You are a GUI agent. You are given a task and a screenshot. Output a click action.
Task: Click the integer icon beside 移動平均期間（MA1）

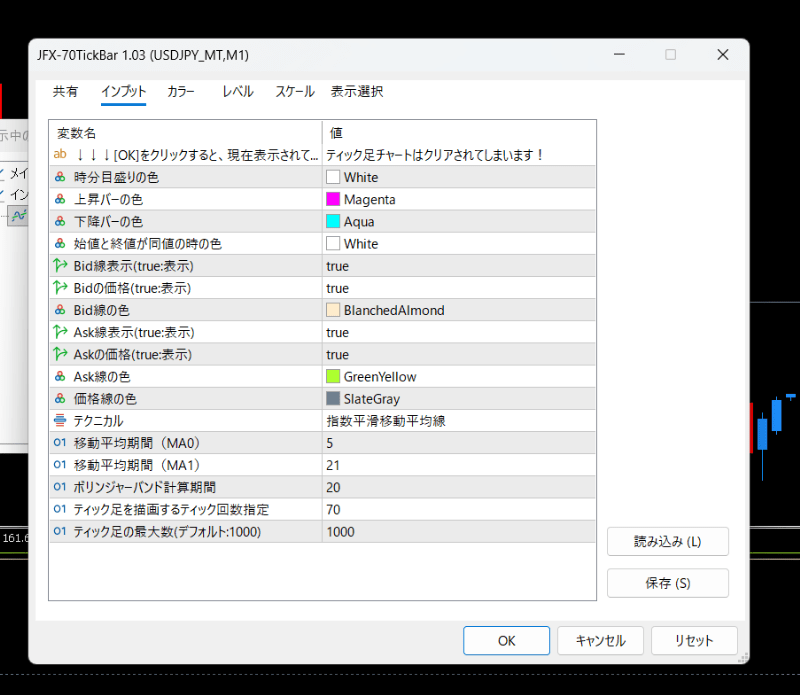tap(60, 465)
